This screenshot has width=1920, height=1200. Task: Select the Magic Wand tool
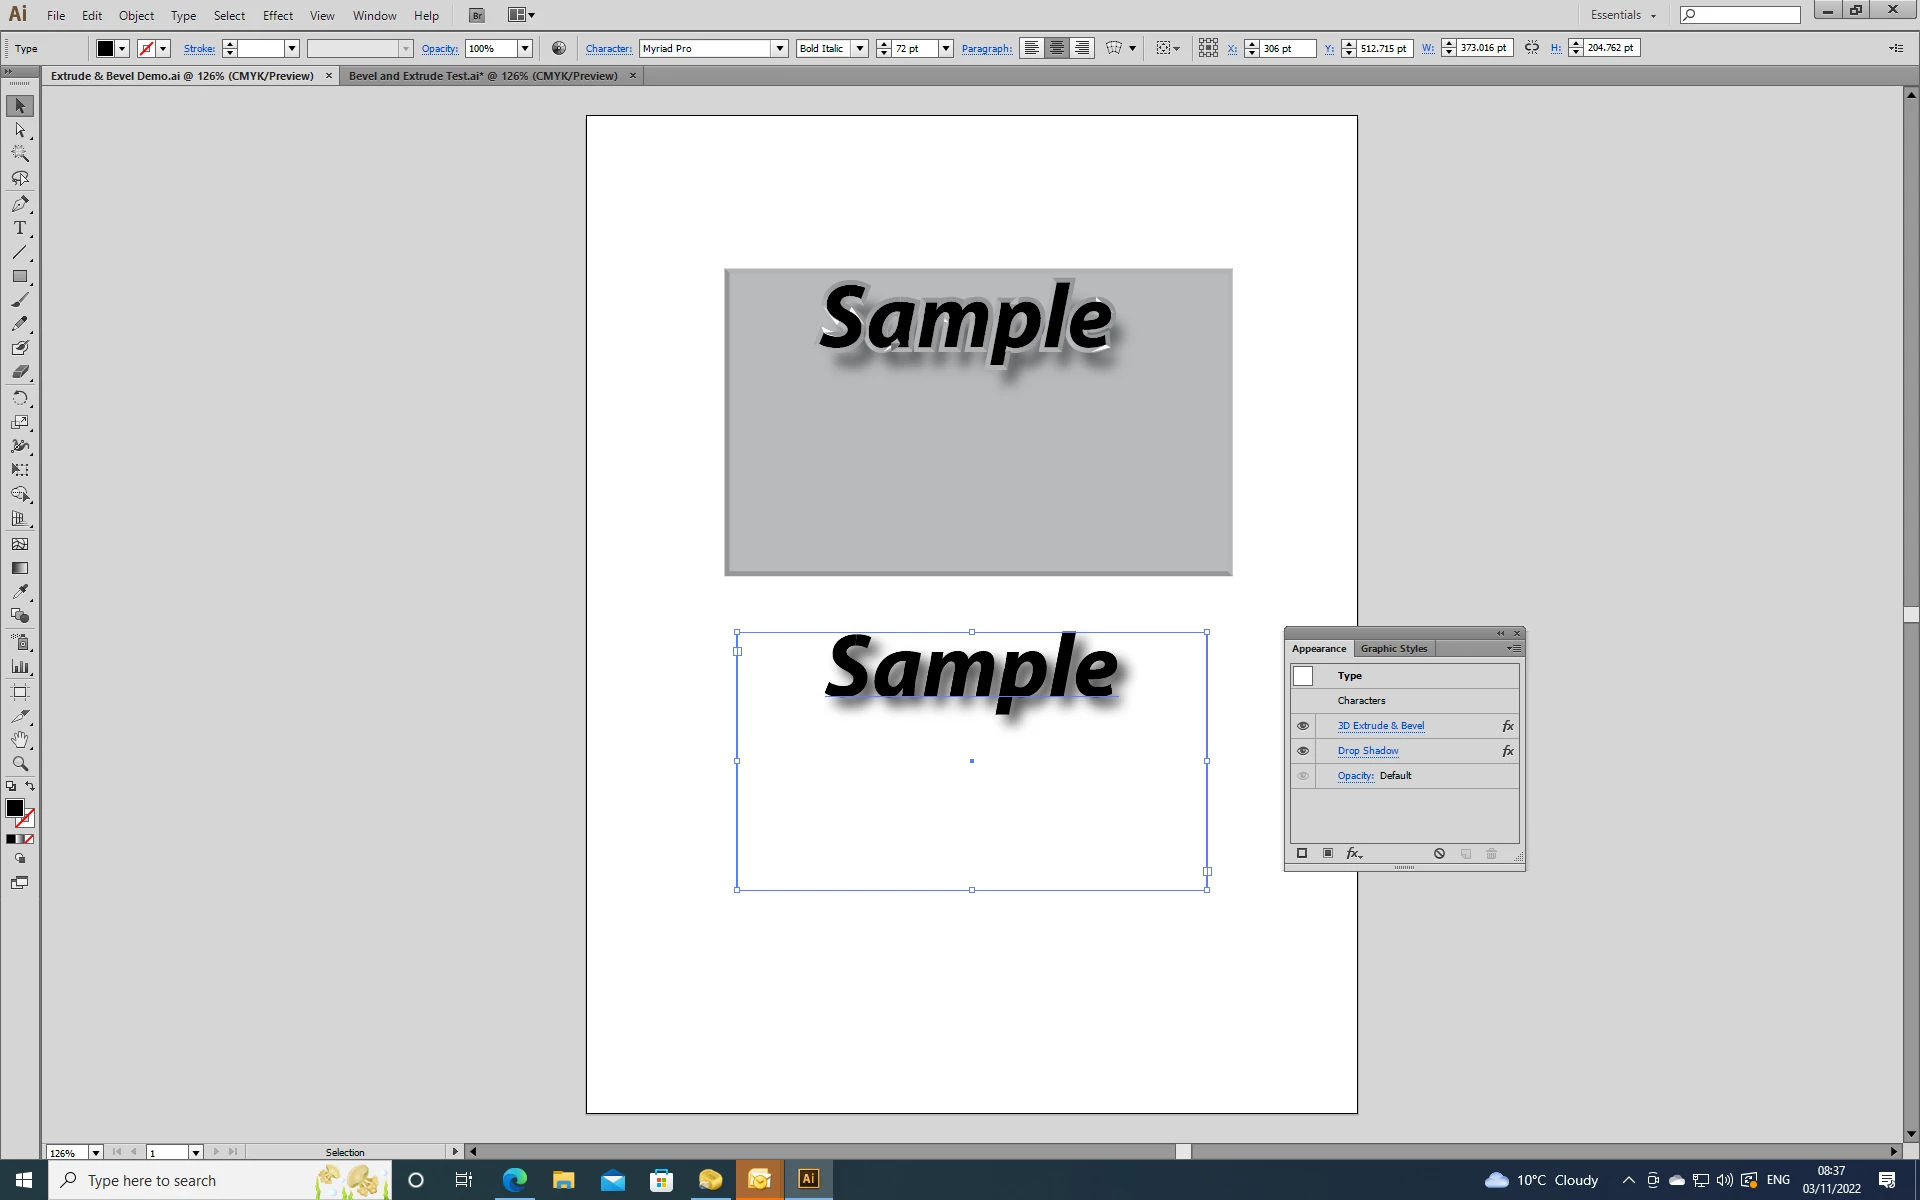20,154
